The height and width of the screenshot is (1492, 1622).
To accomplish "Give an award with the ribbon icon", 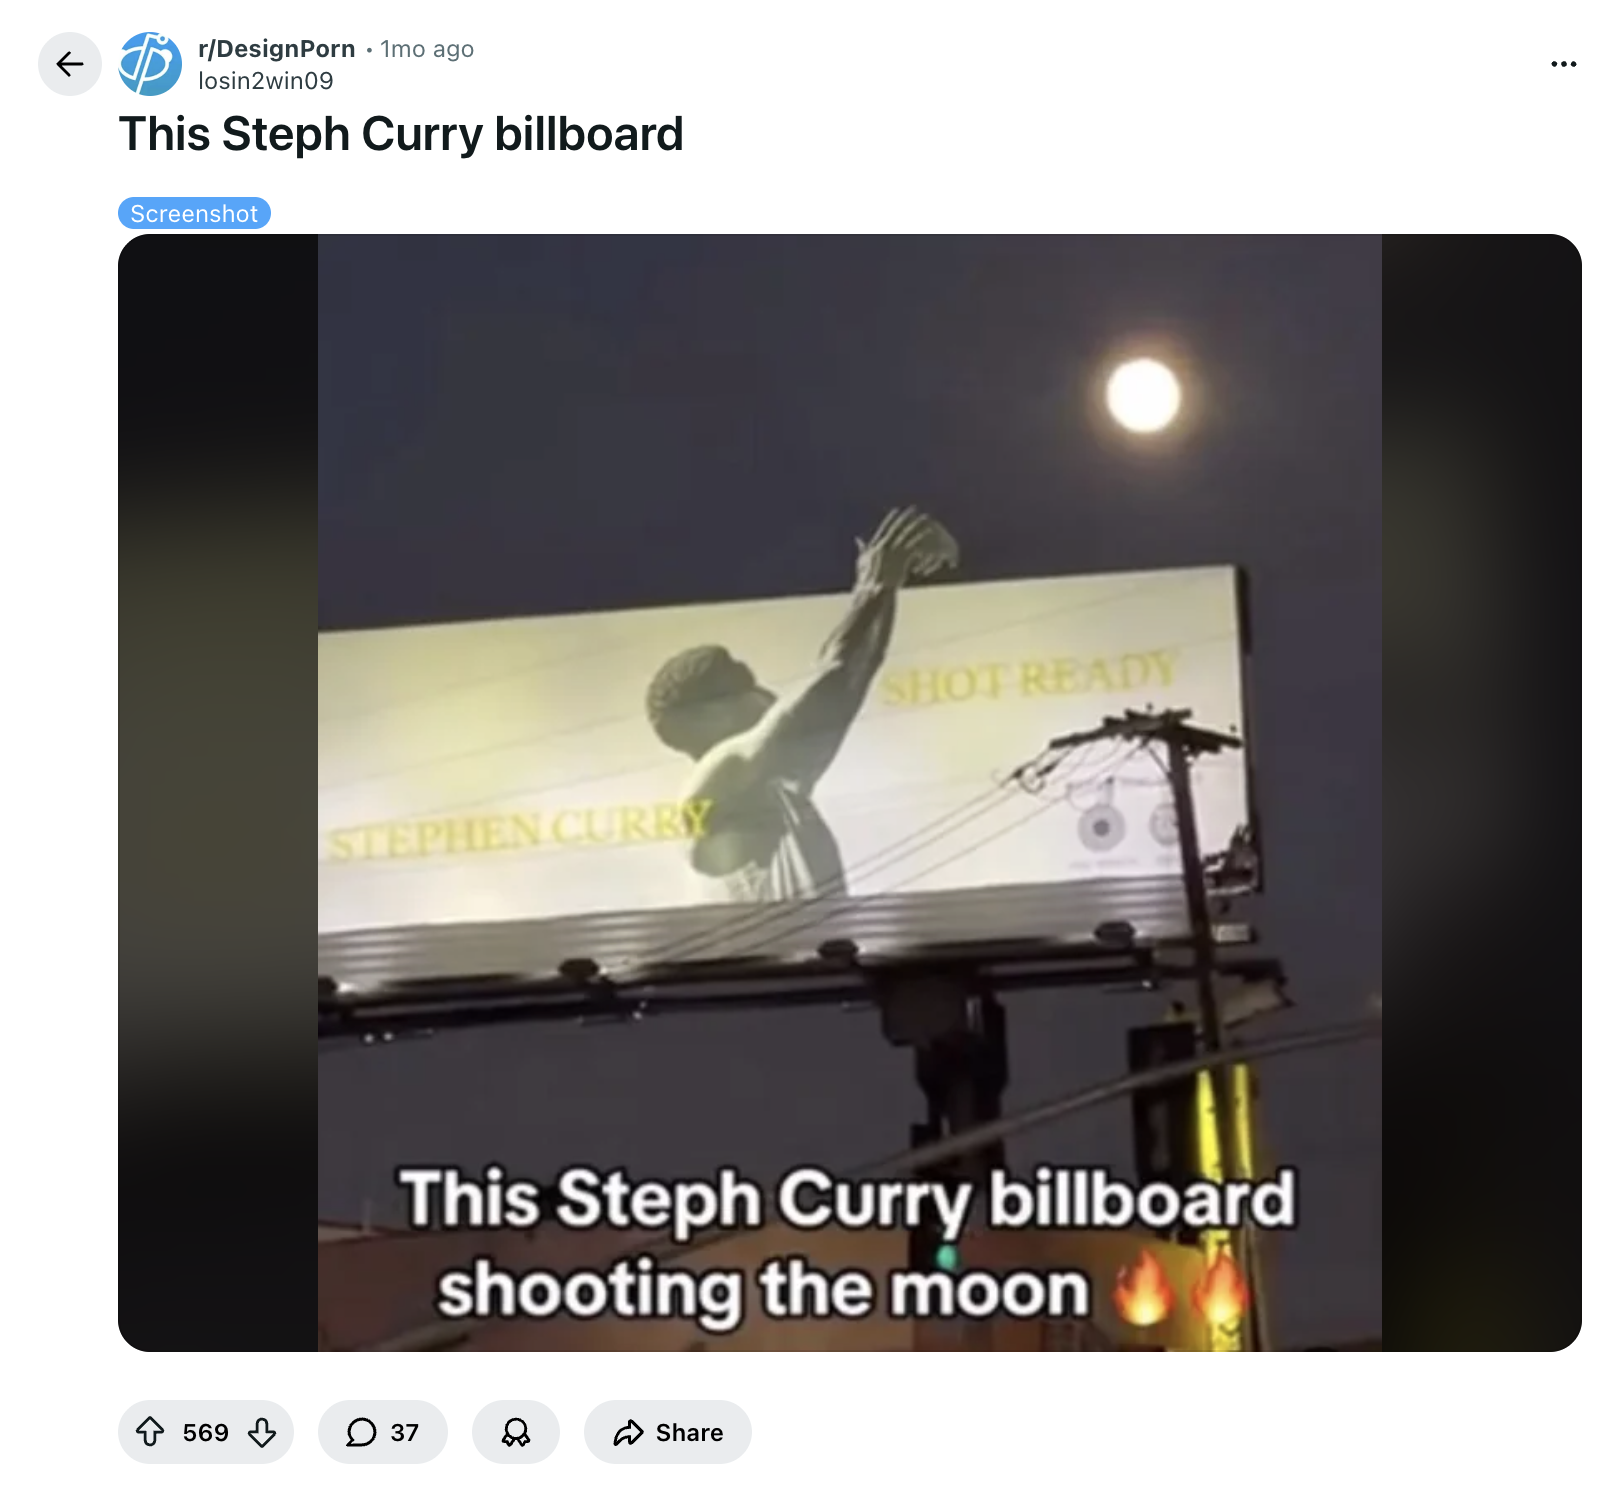I will pyautogui.click(x=516, y=1432).
